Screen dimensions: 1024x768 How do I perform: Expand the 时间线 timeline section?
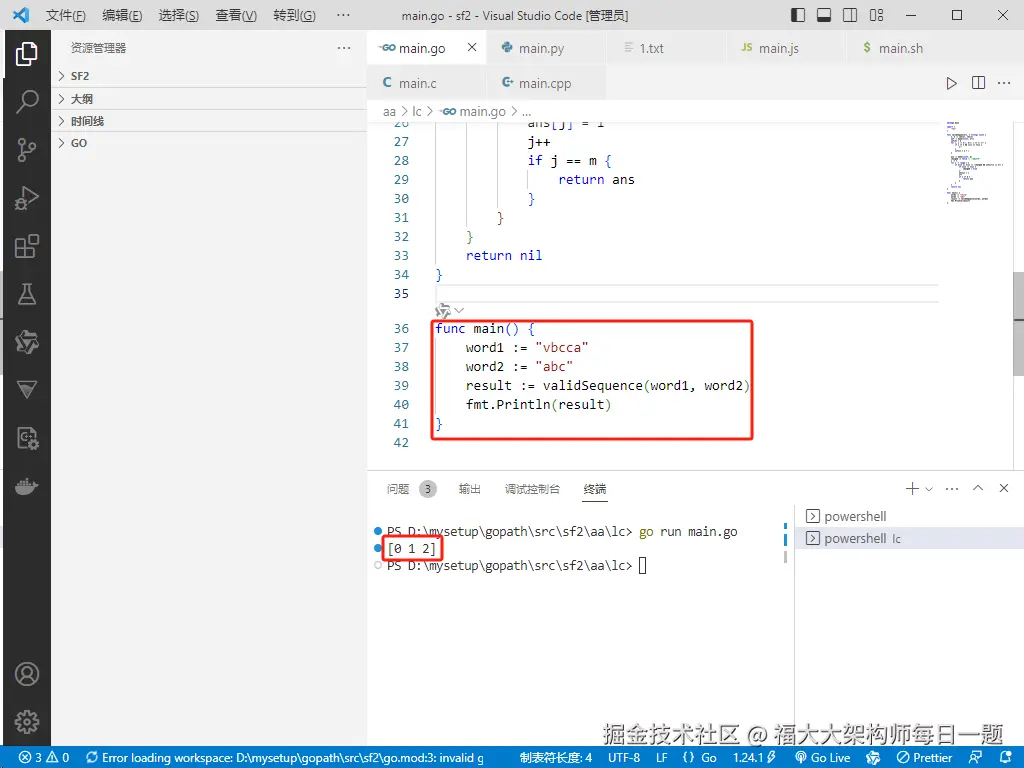(209, 121)
